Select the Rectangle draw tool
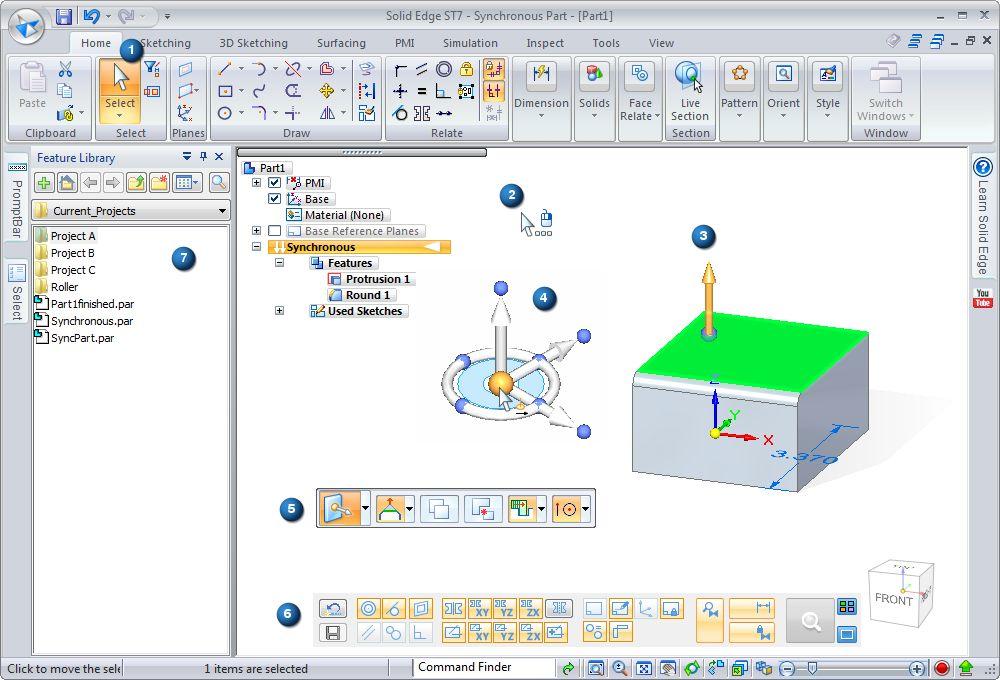1000x680 pixels. 224,91
